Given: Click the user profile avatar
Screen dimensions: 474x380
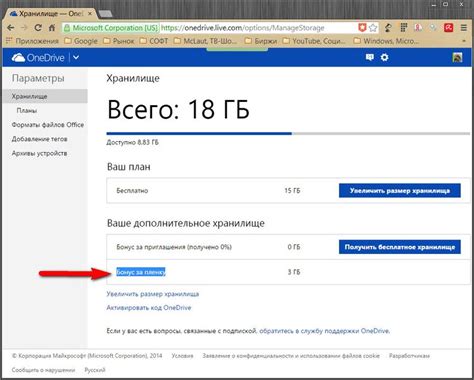Looking at the screenshot, I should (457, 57).
